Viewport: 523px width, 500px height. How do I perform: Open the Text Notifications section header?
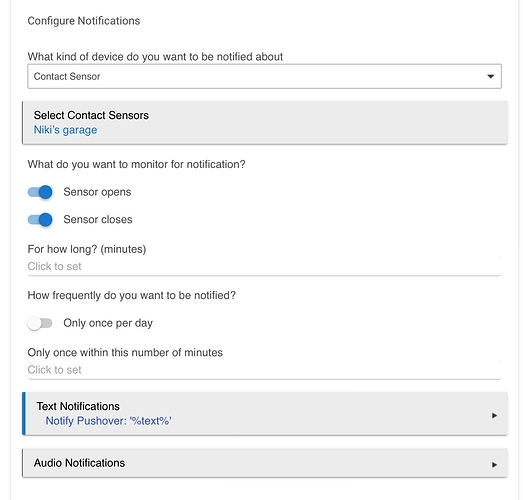[265, 414]
